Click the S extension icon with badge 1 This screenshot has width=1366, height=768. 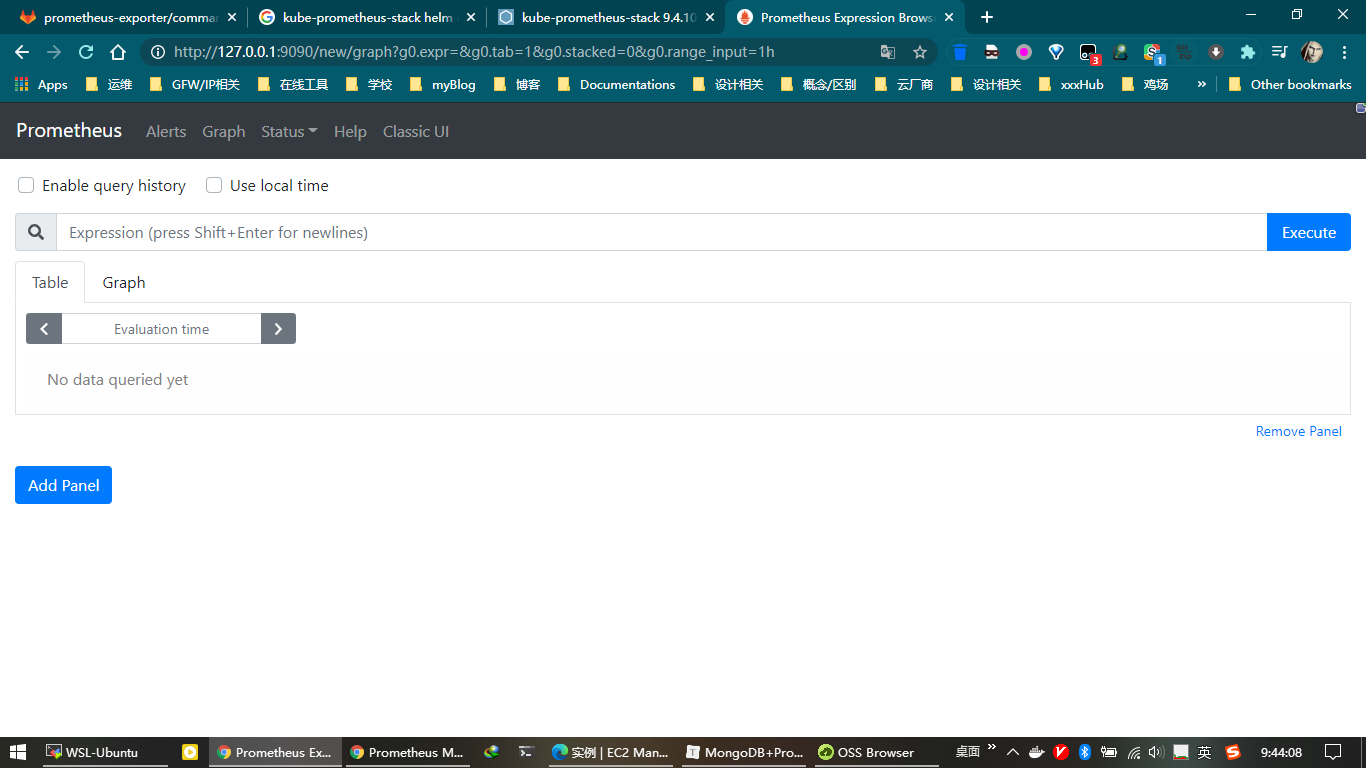click(x=1153, y=53)
